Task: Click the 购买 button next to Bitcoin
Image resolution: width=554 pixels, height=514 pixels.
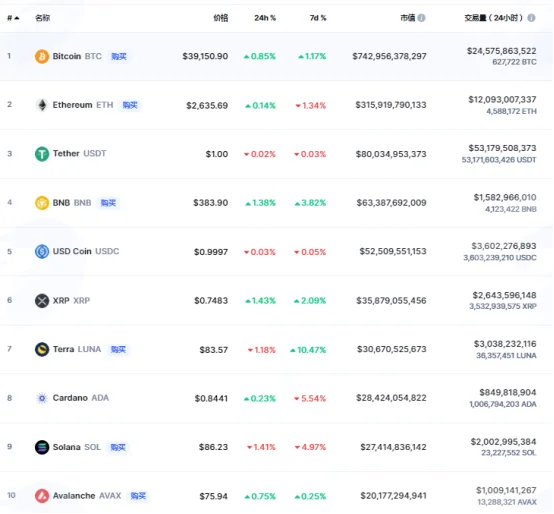Action: (119, 57)
